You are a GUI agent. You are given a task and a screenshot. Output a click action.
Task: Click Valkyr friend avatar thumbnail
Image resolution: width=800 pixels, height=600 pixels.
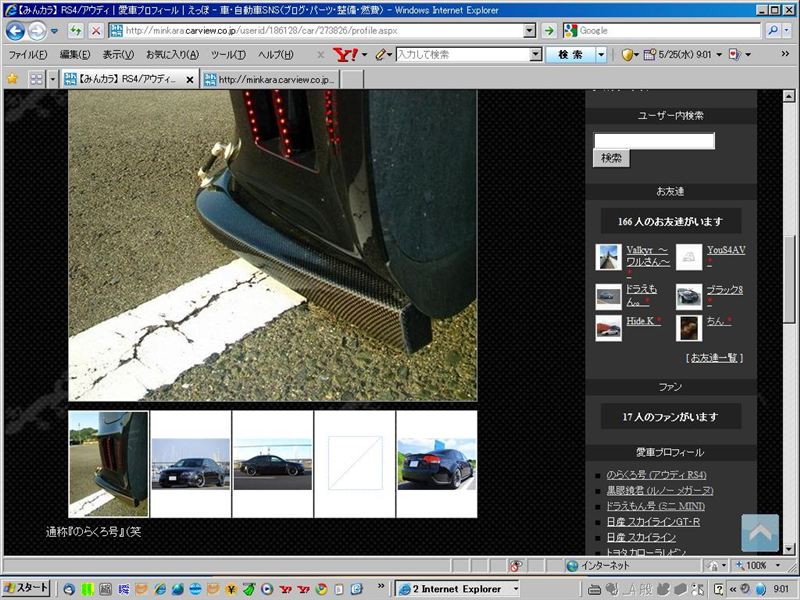pos(609,257)
